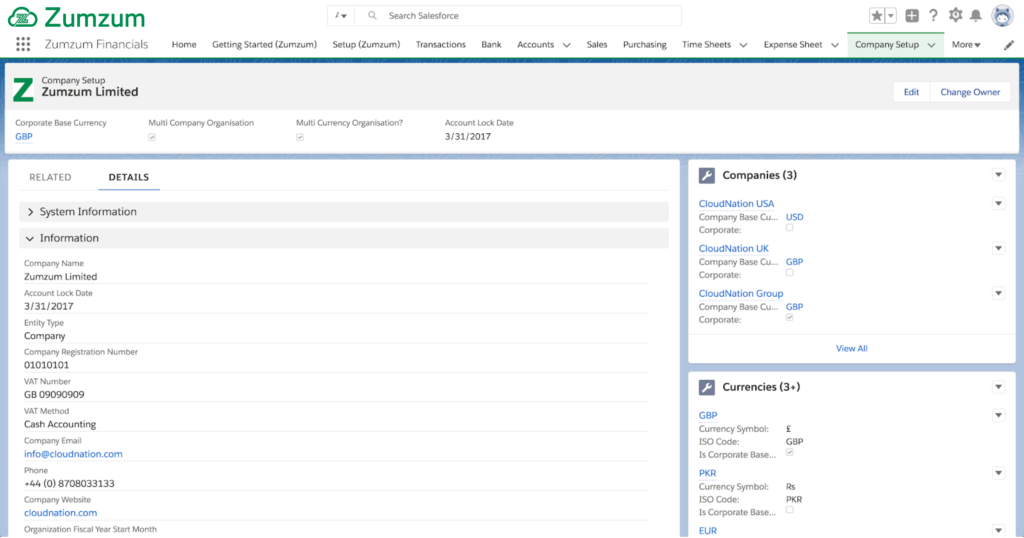Click the user avatar icon
This screenshot has width=1024, height=538.
pos(1002,16)
